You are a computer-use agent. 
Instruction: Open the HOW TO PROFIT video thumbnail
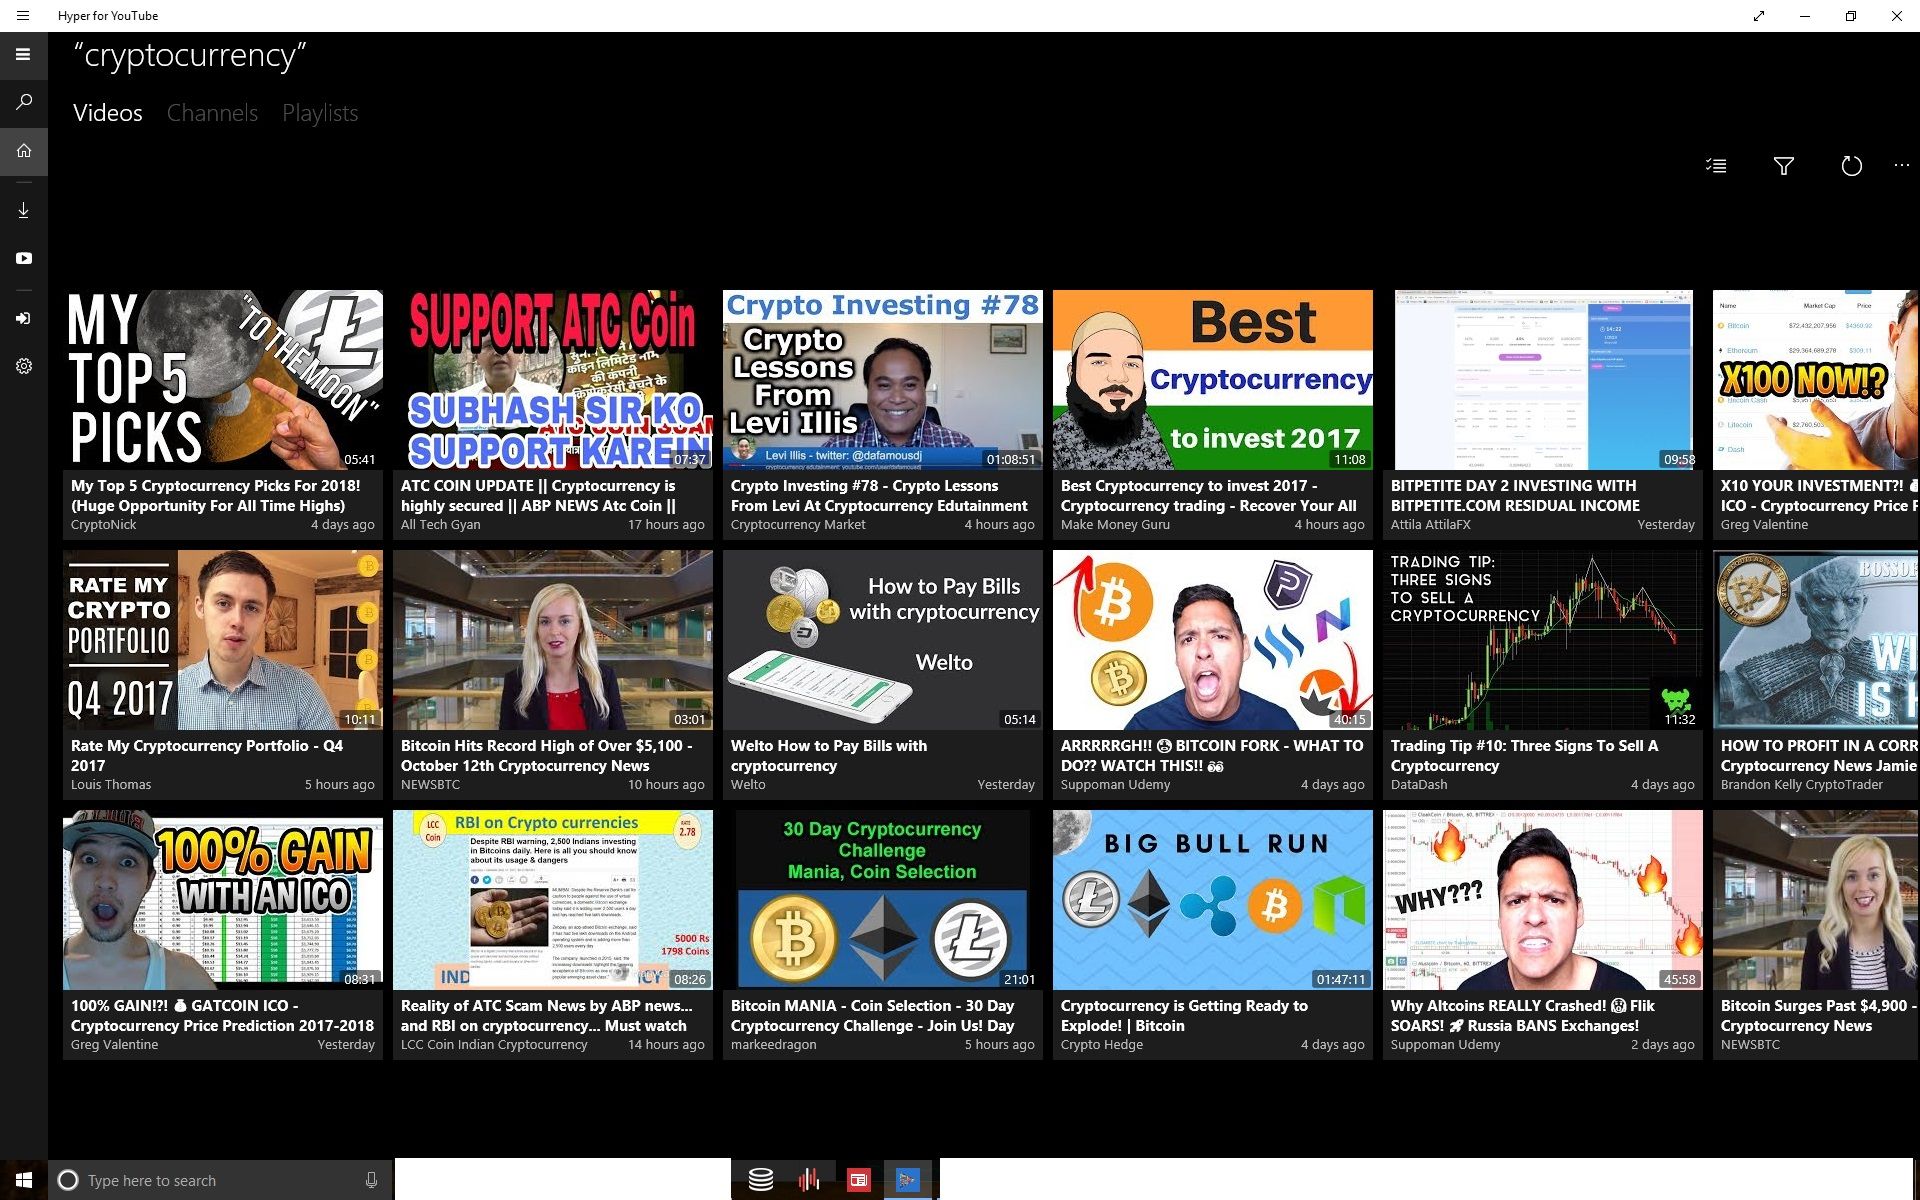pos(1816,640)
